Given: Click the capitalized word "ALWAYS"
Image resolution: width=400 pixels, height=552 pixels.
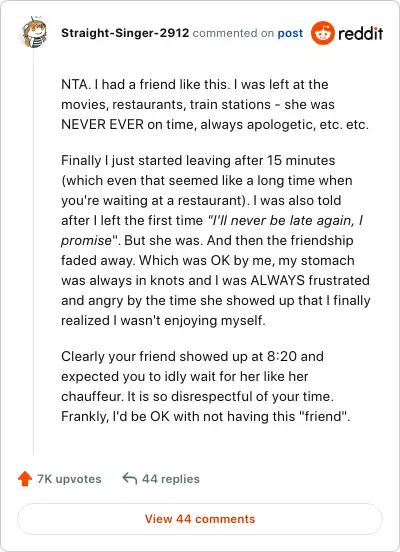Looking at the screenshot, I should (x=277, y=281).
